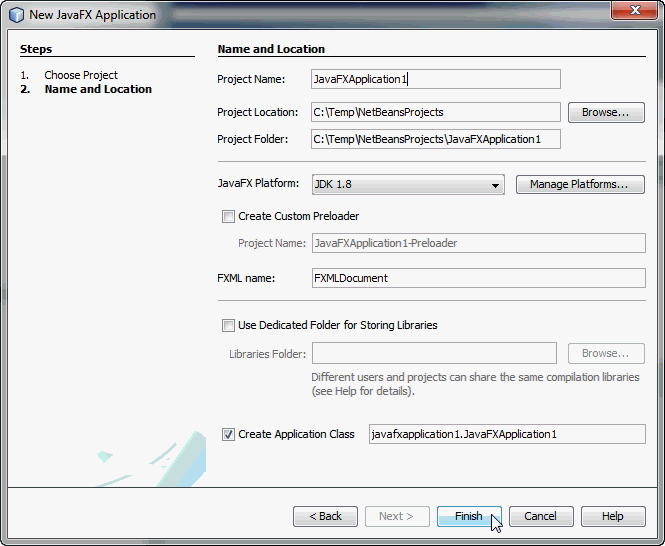The width and height of the screenshot is (665, 546).
Task: Focus the Project Name field with JavaFXApplication1
Action: pos(436,79)
